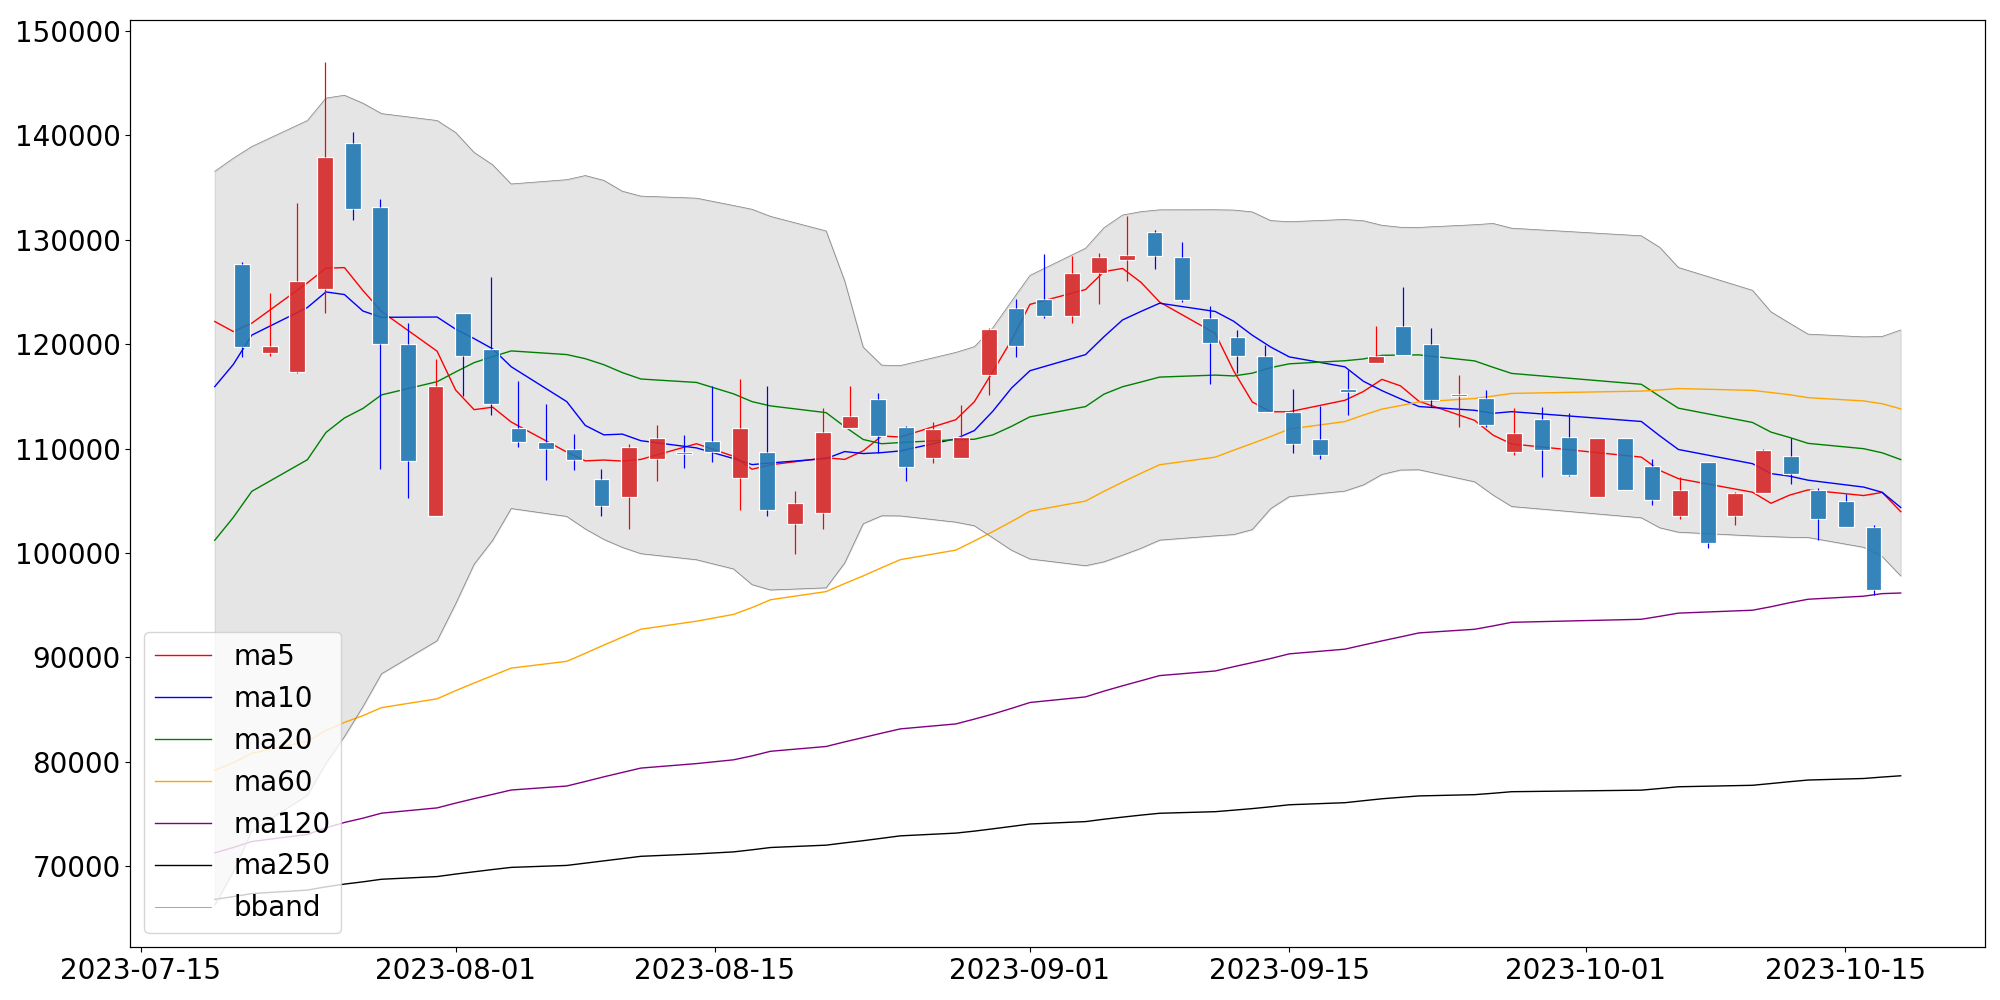Click the blue ma10 legend line sample
This screenshot has height=1000, width=2000.
coord(184,698)
